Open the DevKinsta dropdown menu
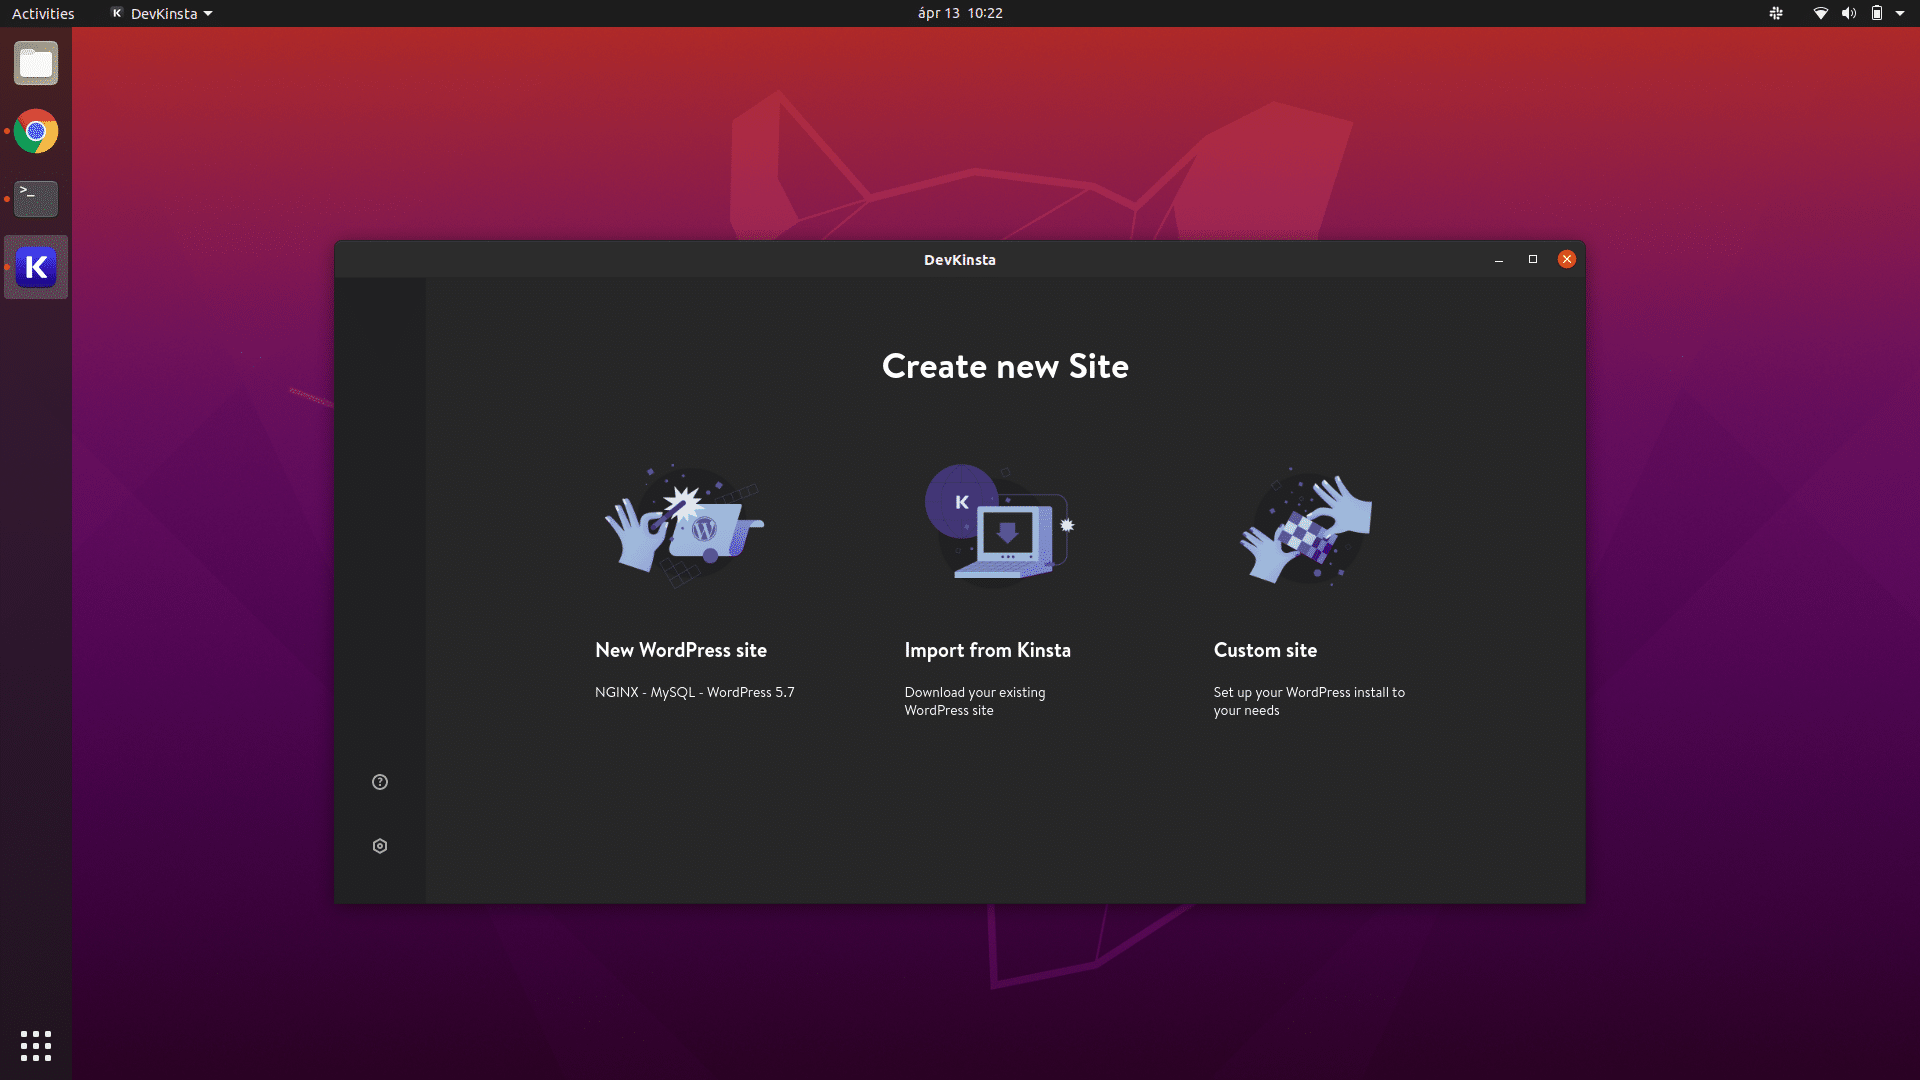1920x1080 pixels. [x=160, y=13]
